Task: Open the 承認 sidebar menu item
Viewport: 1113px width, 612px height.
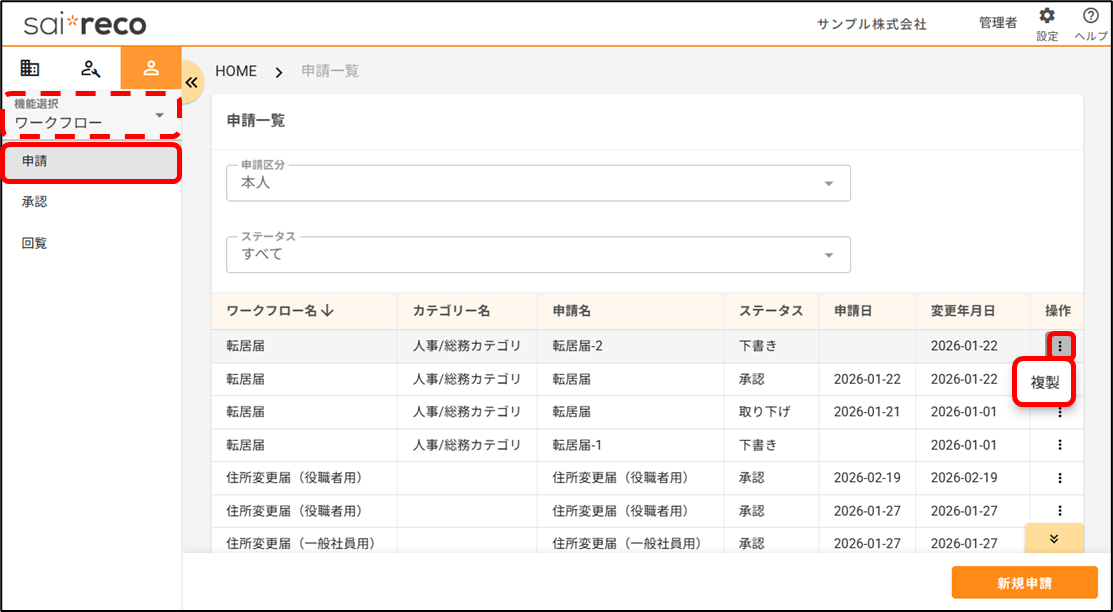Action: pos(35,202)
